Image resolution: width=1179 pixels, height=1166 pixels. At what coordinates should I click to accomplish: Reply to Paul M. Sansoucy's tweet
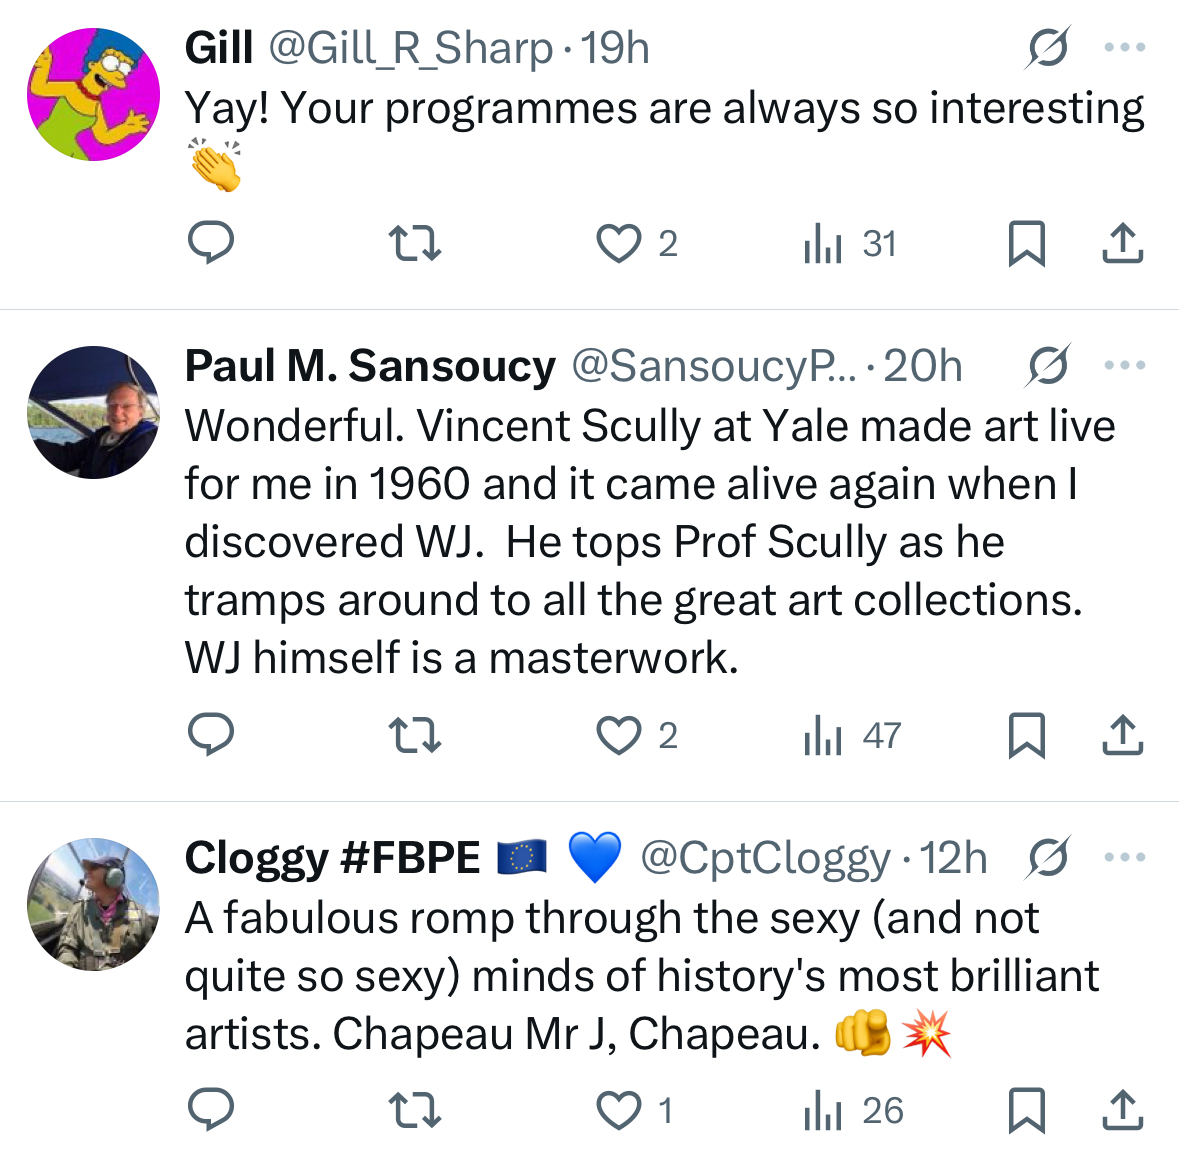(x=211, y=735)
